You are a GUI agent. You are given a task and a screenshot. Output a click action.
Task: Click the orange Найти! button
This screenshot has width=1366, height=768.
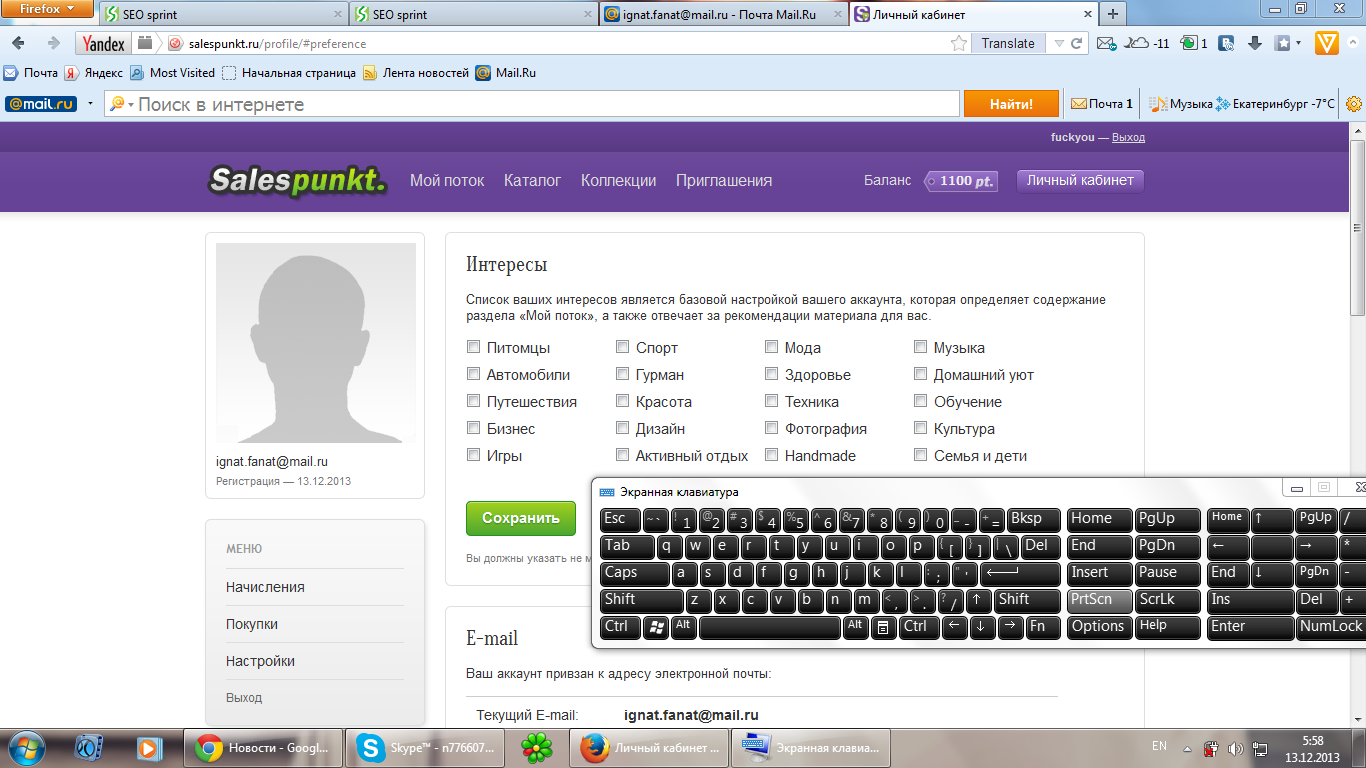1011,104
